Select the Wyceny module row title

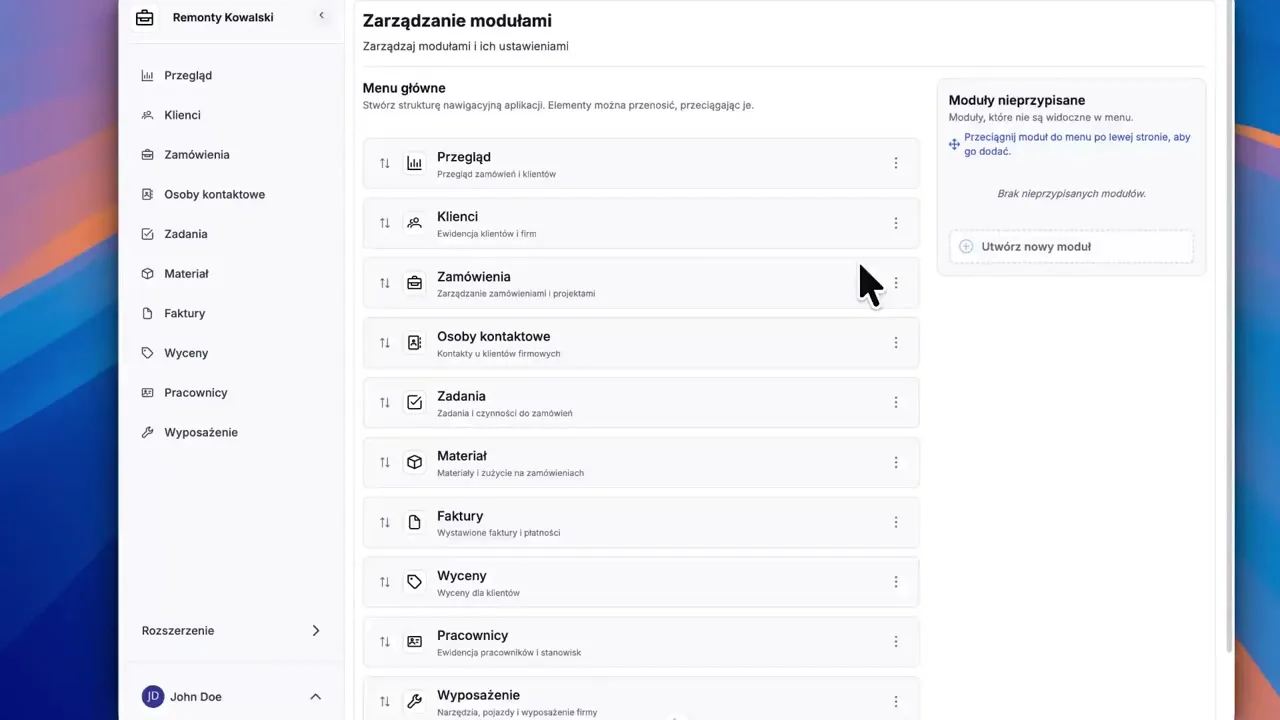461,576
